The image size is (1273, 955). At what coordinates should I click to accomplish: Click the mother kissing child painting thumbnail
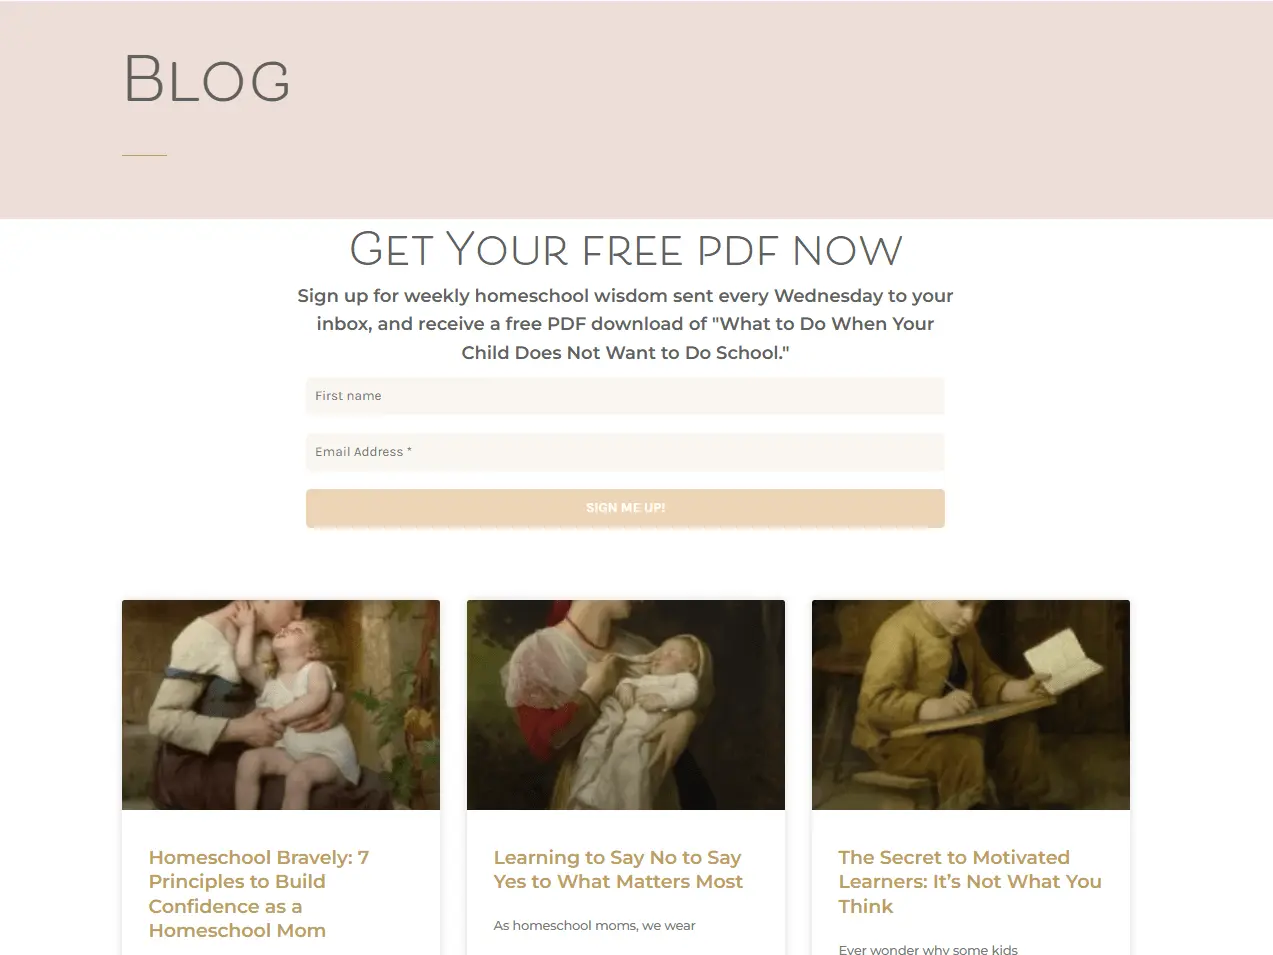click(x=281, y=705)
